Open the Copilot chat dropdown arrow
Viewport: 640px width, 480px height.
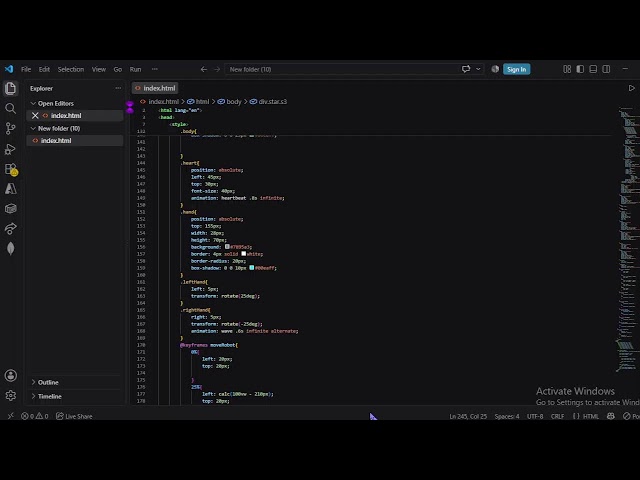pos(478,69)
